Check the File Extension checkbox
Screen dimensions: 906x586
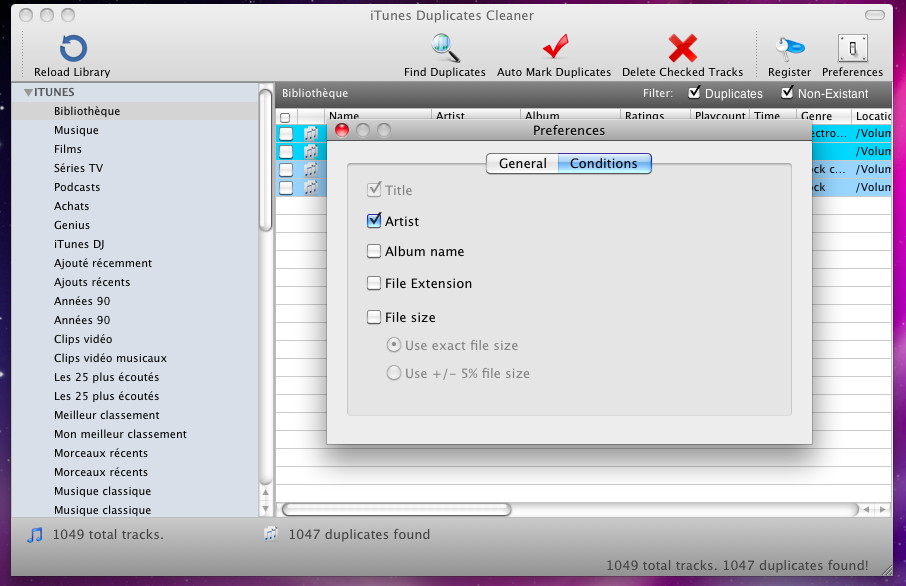pyautogui.click(x=374, y=283)
